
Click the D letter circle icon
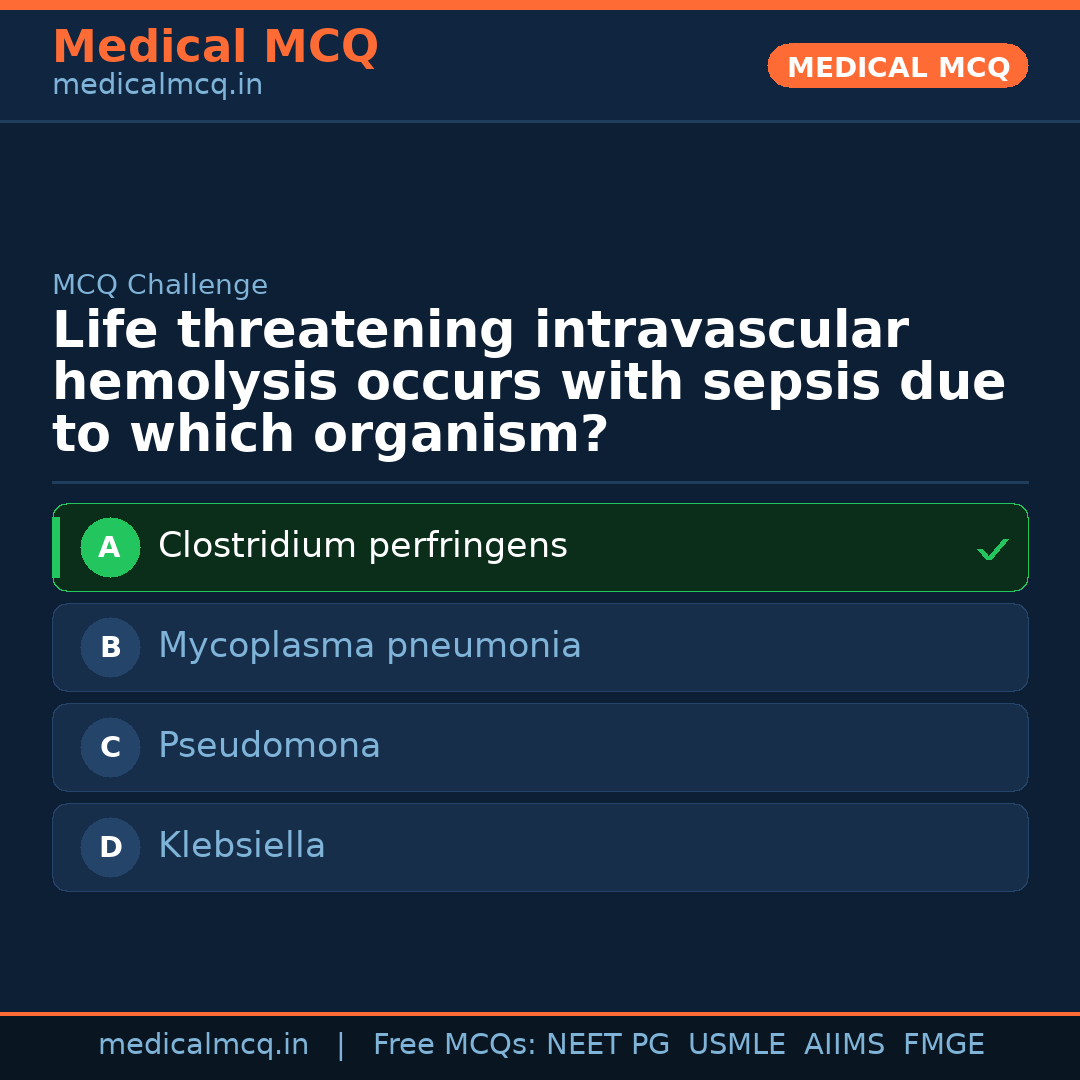(110, 847)
